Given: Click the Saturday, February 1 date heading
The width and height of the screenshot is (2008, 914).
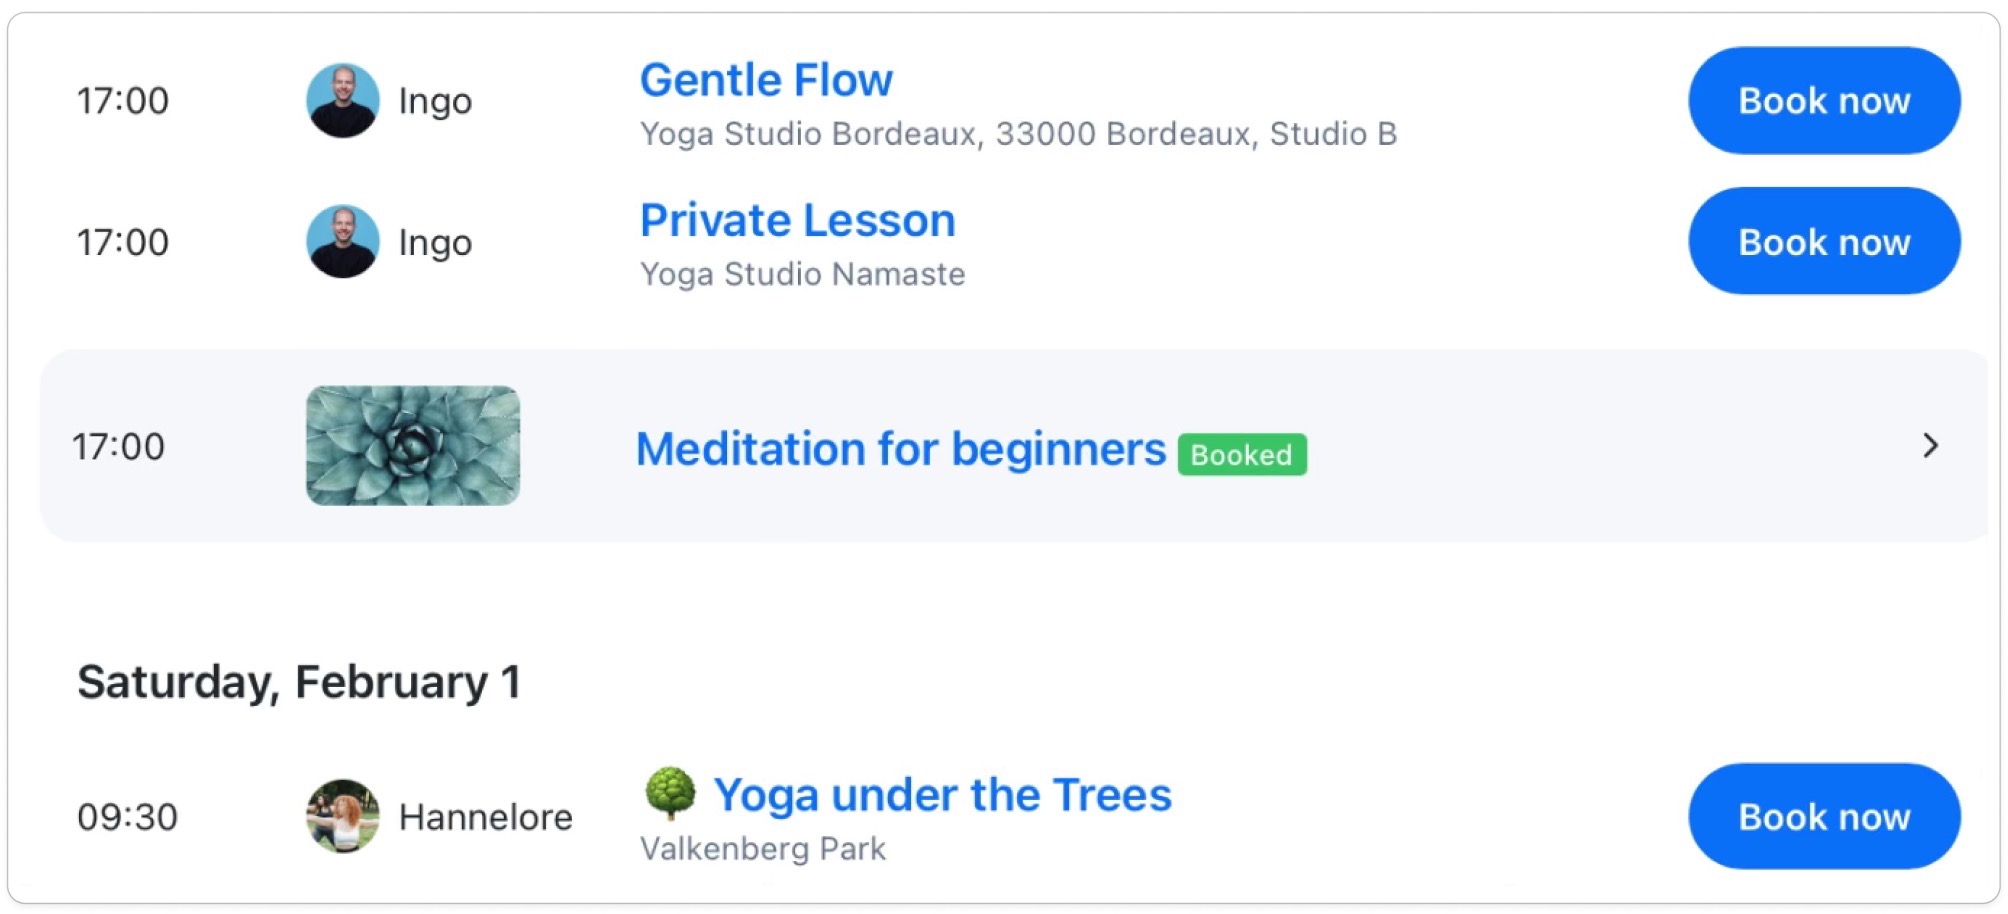Looking at the screenshot, I should pyautogui.click(x=298, y=682).
